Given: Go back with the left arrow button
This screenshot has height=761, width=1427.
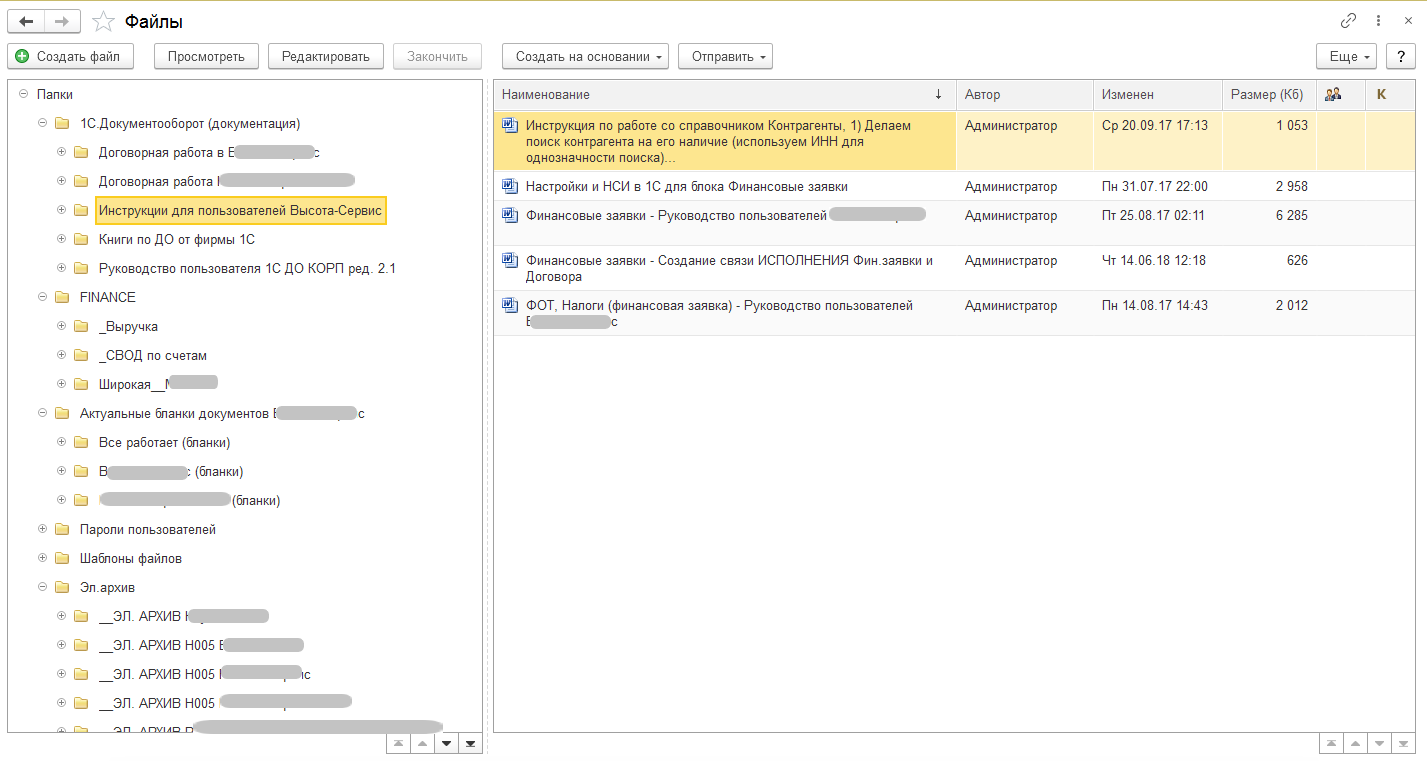Looking at the screenshot, I should (x=27, y=21).
